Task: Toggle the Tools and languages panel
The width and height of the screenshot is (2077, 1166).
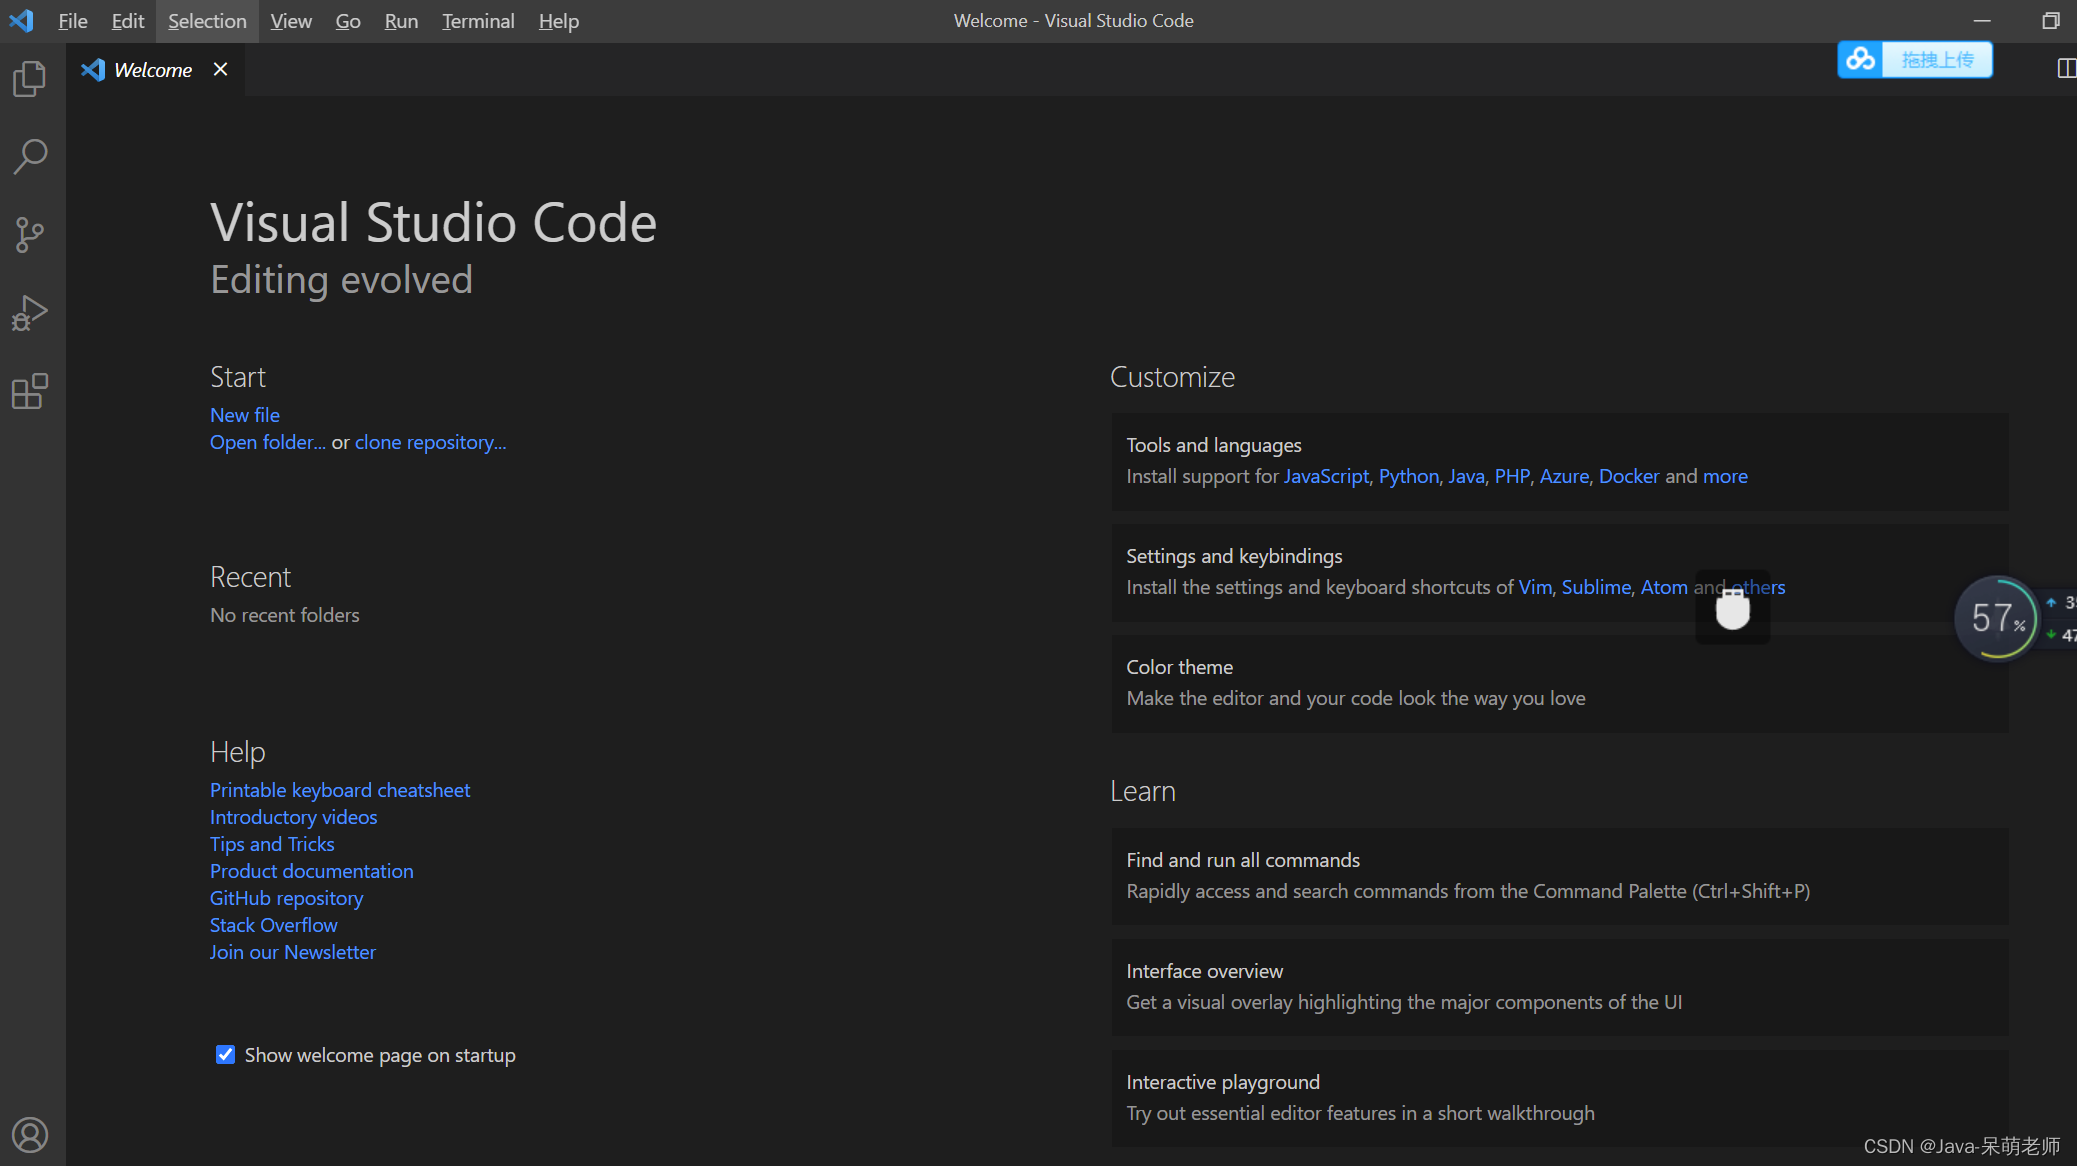Action: click(1214, 444)
